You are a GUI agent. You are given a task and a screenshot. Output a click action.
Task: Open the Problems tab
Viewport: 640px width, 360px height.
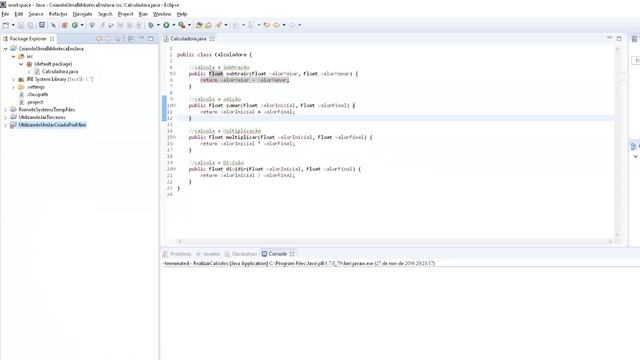pos(177,254)
